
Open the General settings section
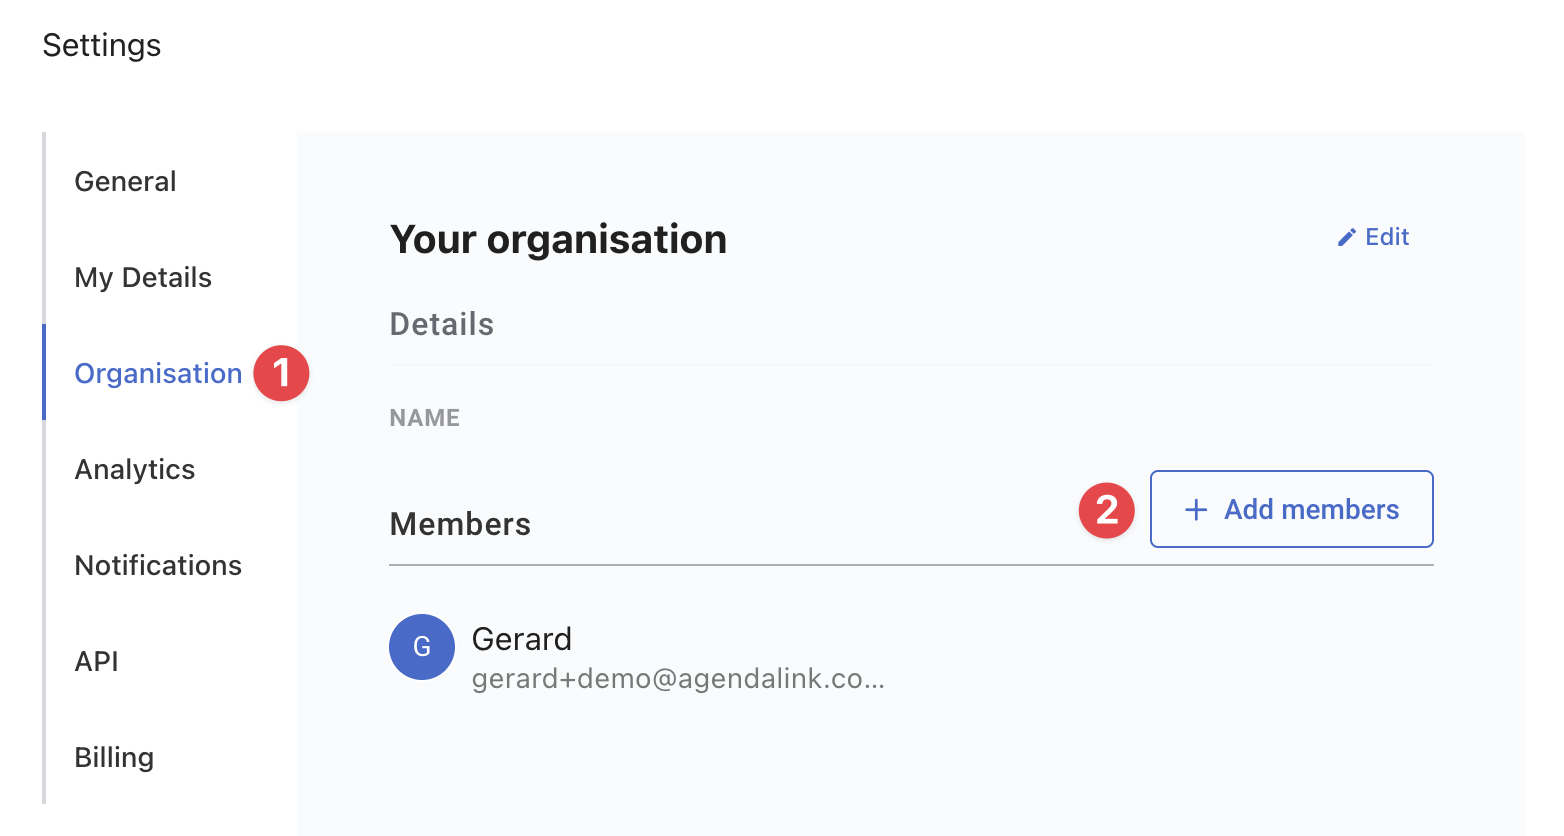[x=125, y=181]
